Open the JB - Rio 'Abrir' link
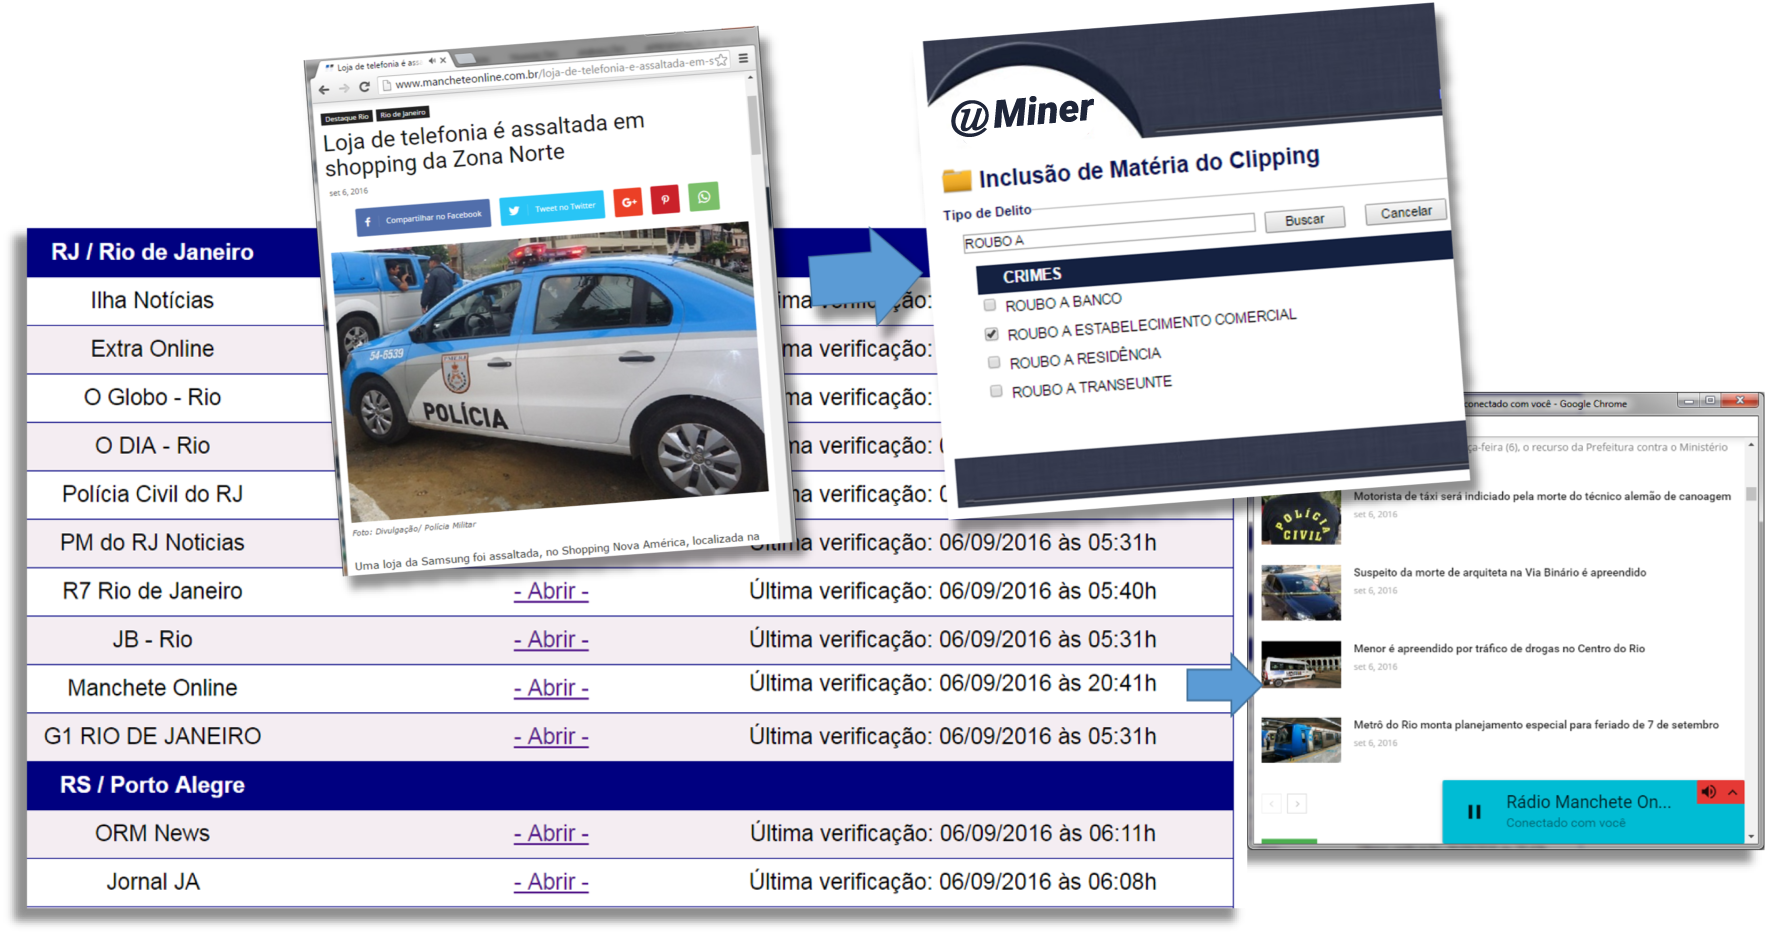 coord(551,639)
